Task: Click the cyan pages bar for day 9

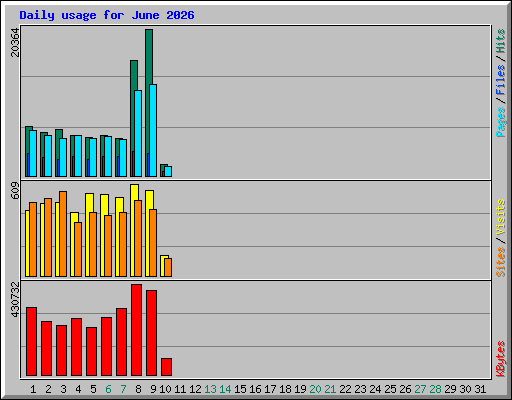Action: tap(153, 130)
